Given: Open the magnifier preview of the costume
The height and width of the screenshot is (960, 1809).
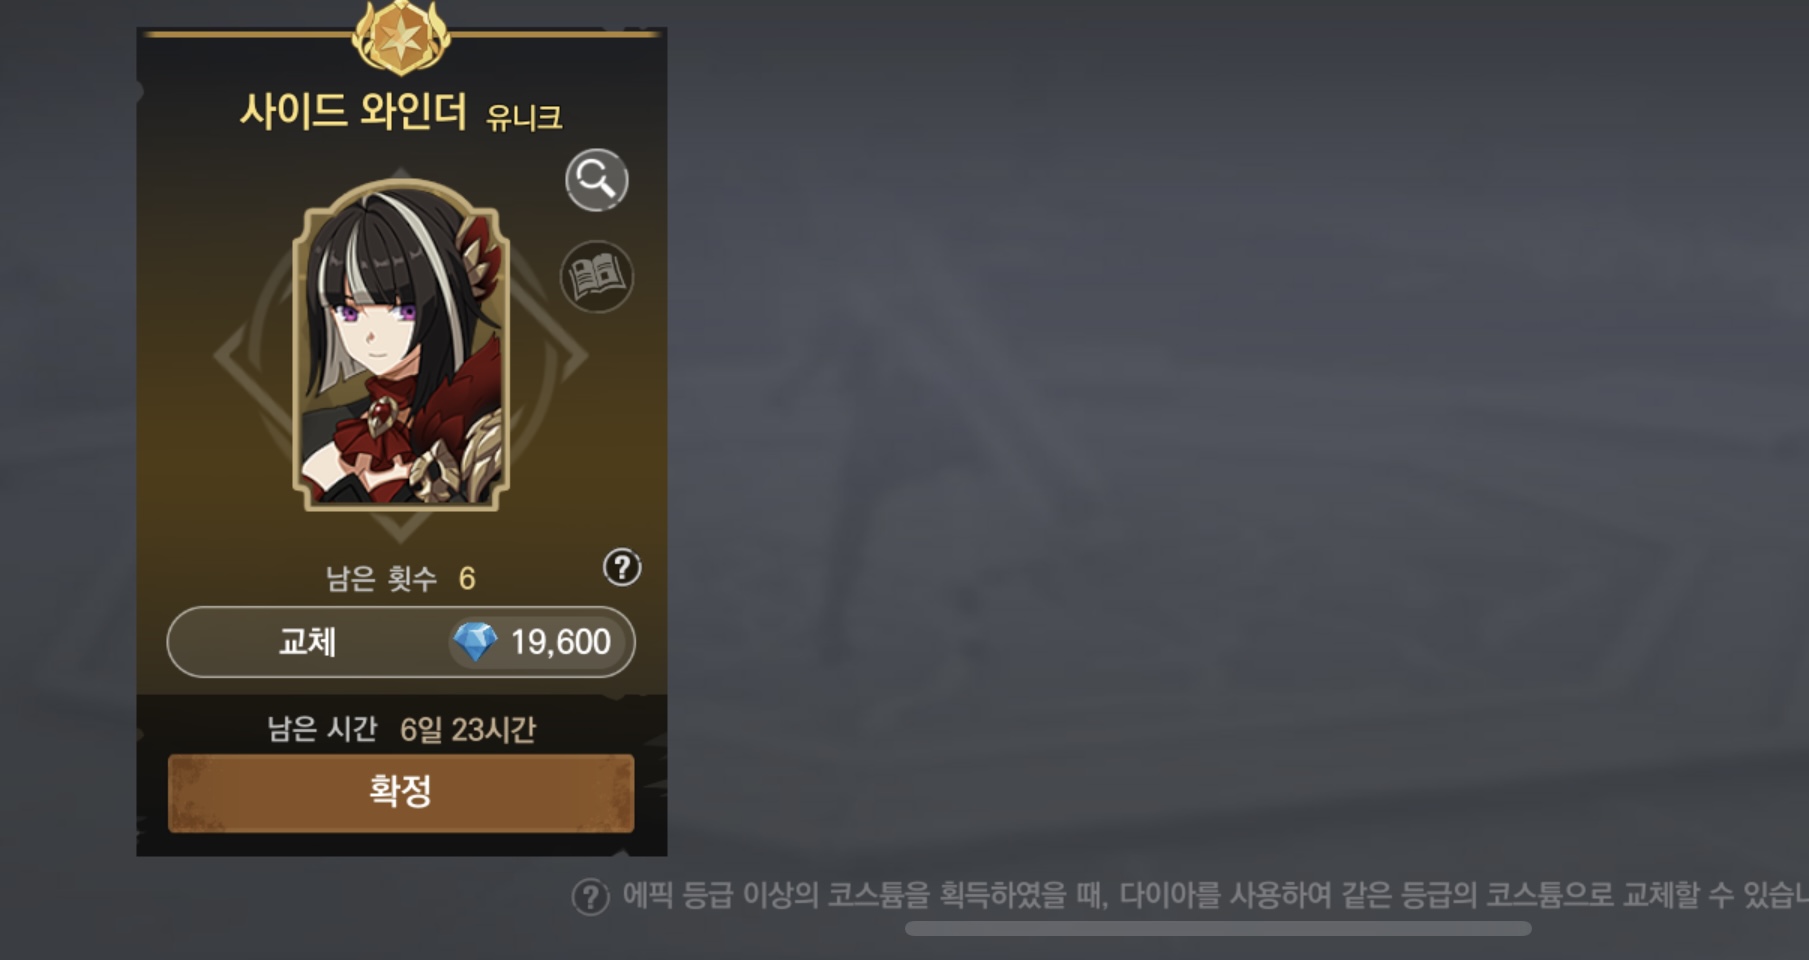Looking at the screenshot, I should 597,180.
